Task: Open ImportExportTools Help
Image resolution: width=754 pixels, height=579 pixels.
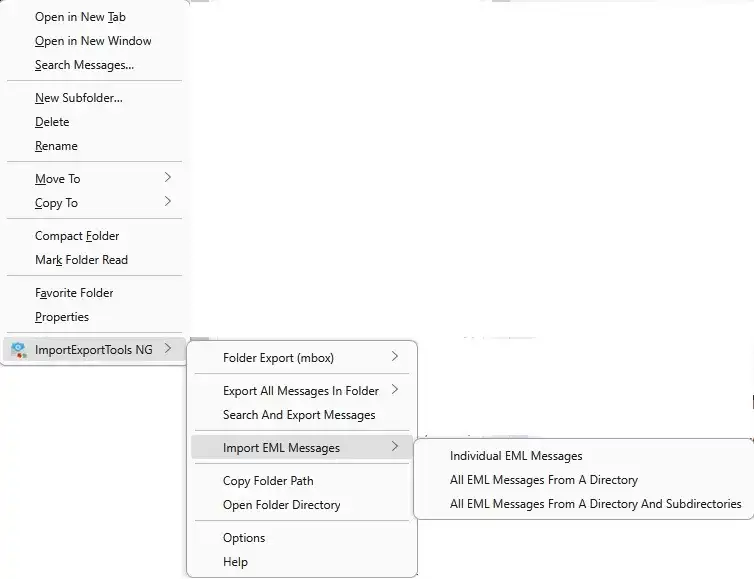Action: coord(302,562)
